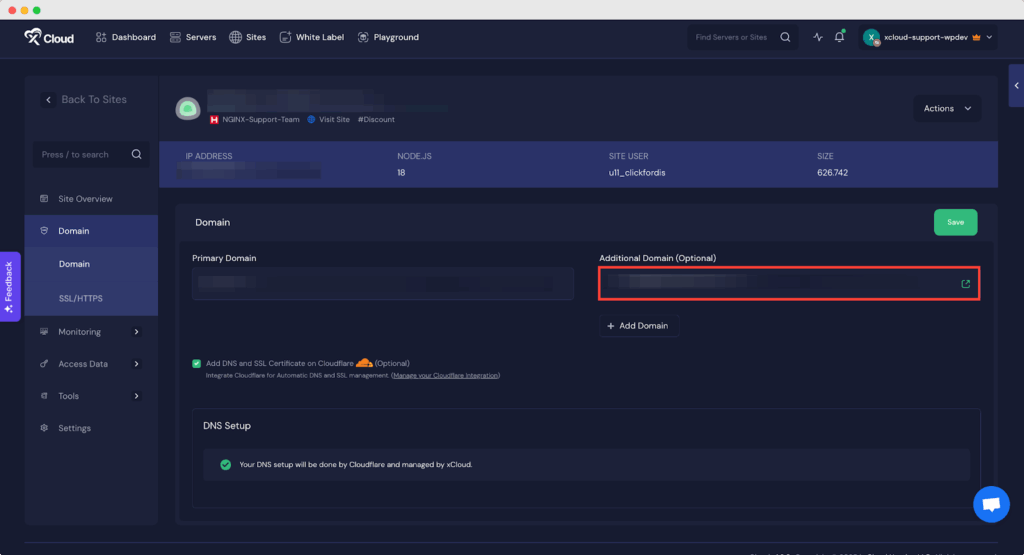Viewport: 1024px width, 555px height.
Task: Open the additional domain external link icon
Action: (x=965, y=284)
